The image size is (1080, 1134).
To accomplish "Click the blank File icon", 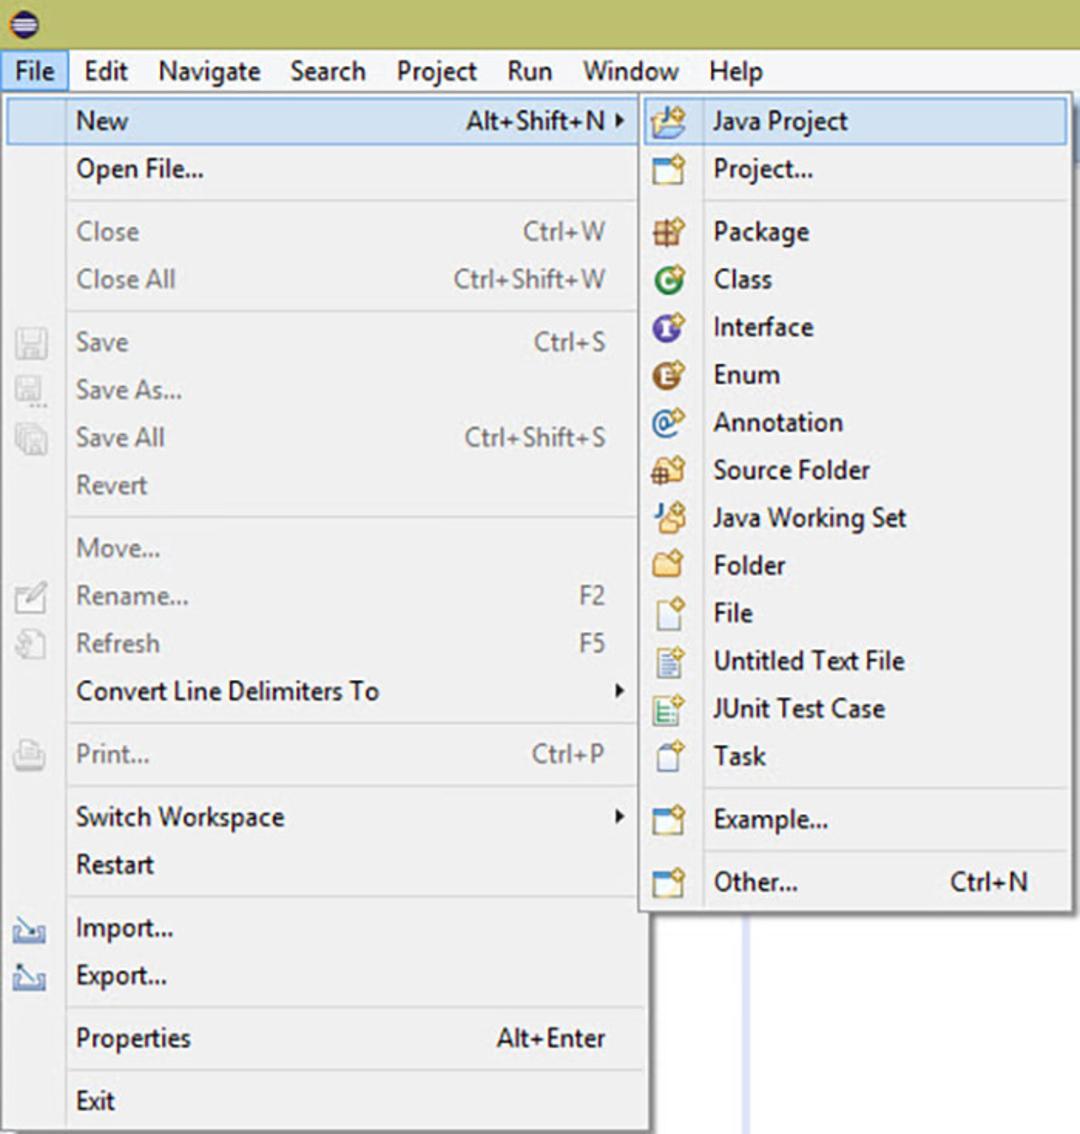I will point(668,613).
